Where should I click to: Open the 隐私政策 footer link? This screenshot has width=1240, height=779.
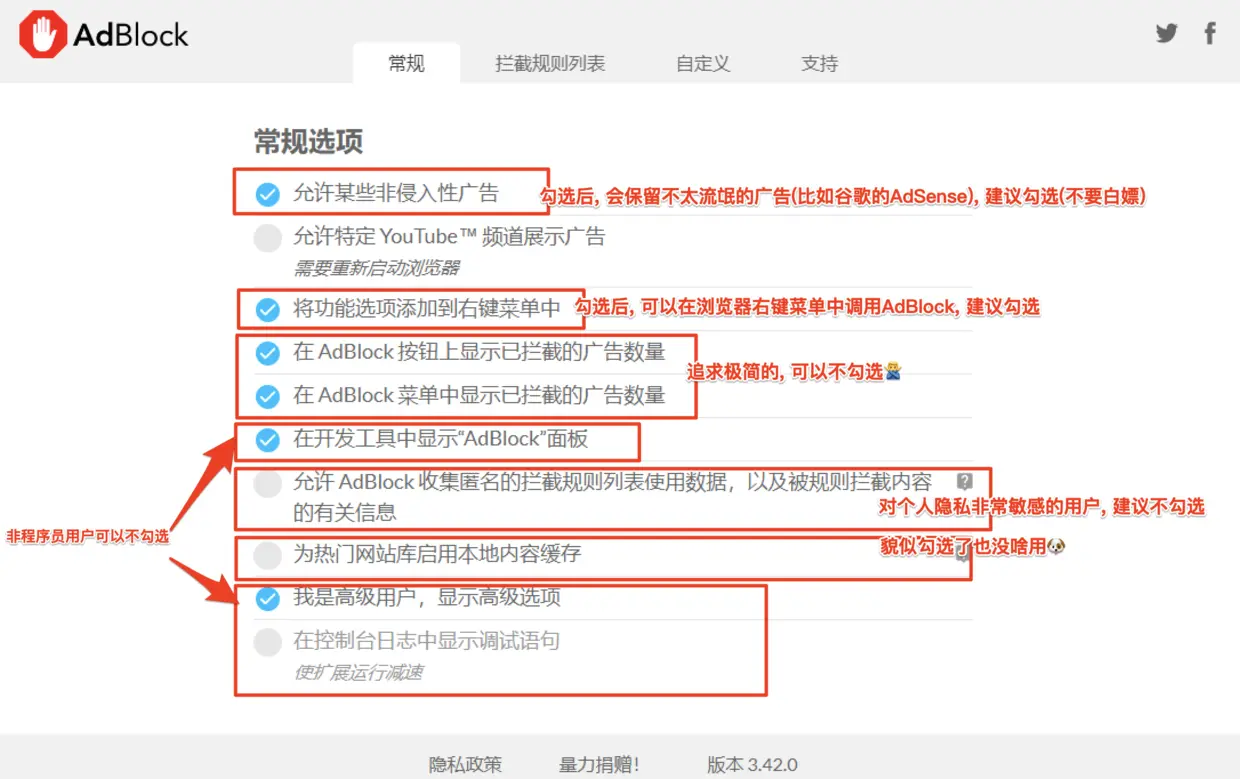(466, 765)
